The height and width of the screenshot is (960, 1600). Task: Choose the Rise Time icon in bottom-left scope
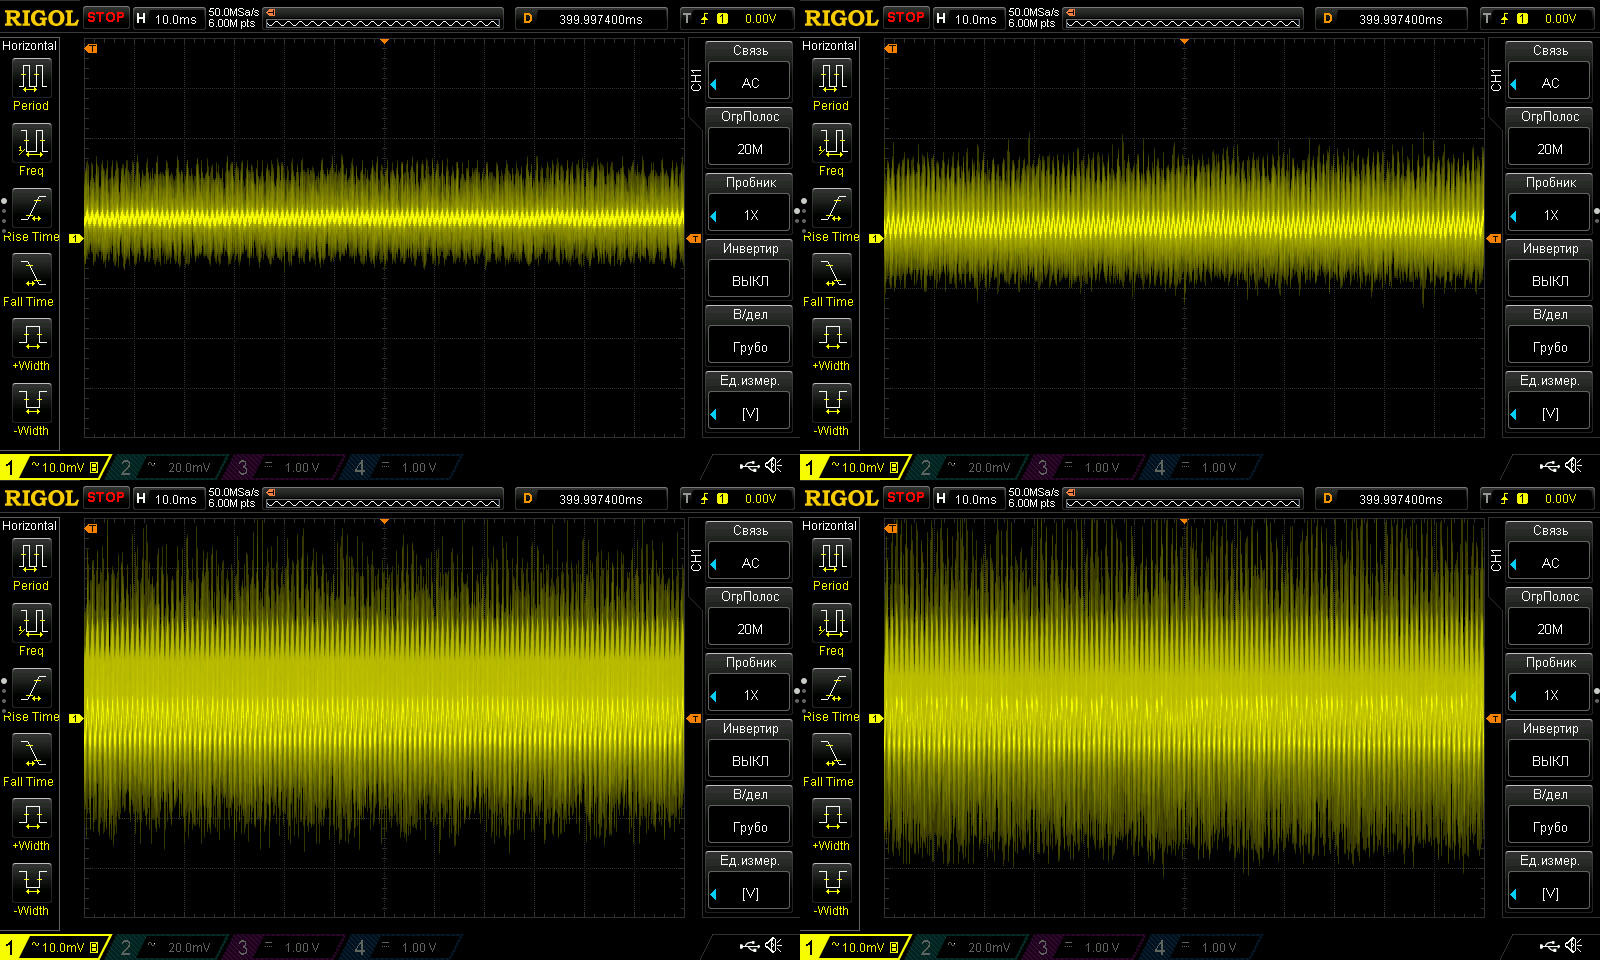point(32,689)
